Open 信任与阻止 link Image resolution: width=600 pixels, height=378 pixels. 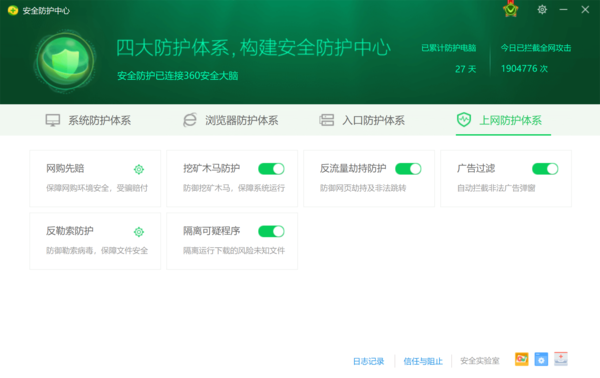coord(423,361)
